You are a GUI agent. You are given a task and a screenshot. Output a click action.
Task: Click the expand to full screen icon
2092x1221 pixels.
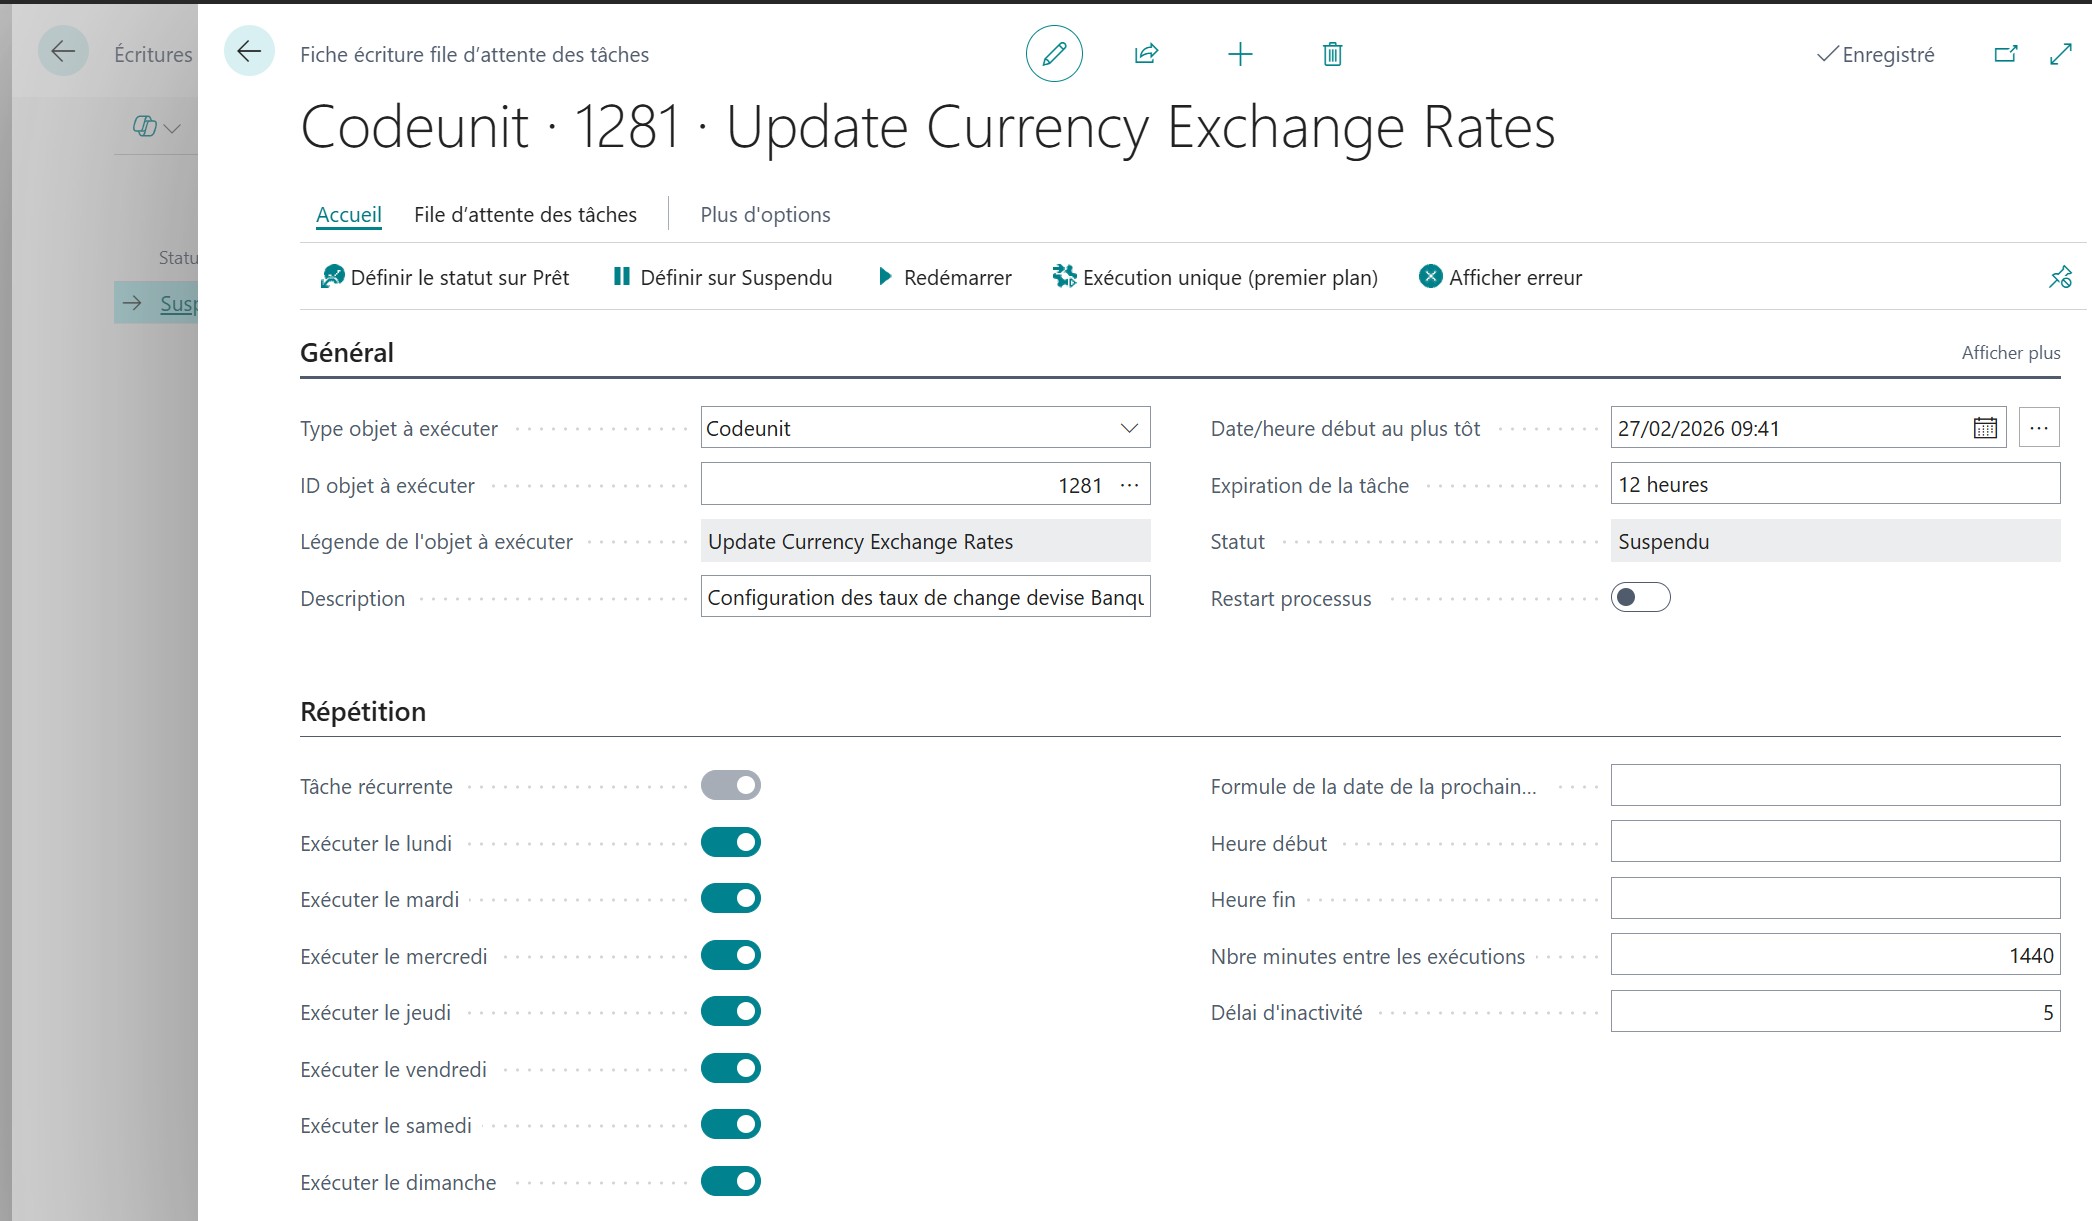2060,54
